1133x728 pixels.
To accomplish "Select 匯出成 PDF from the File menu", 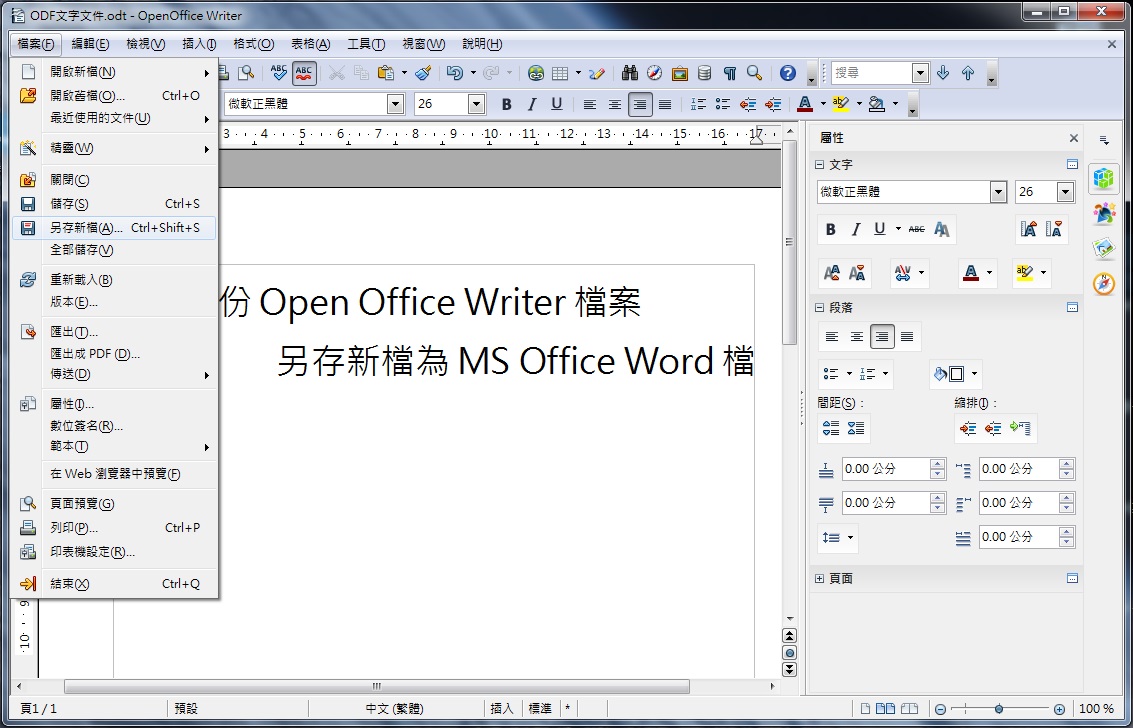I will tap(95, 353).
